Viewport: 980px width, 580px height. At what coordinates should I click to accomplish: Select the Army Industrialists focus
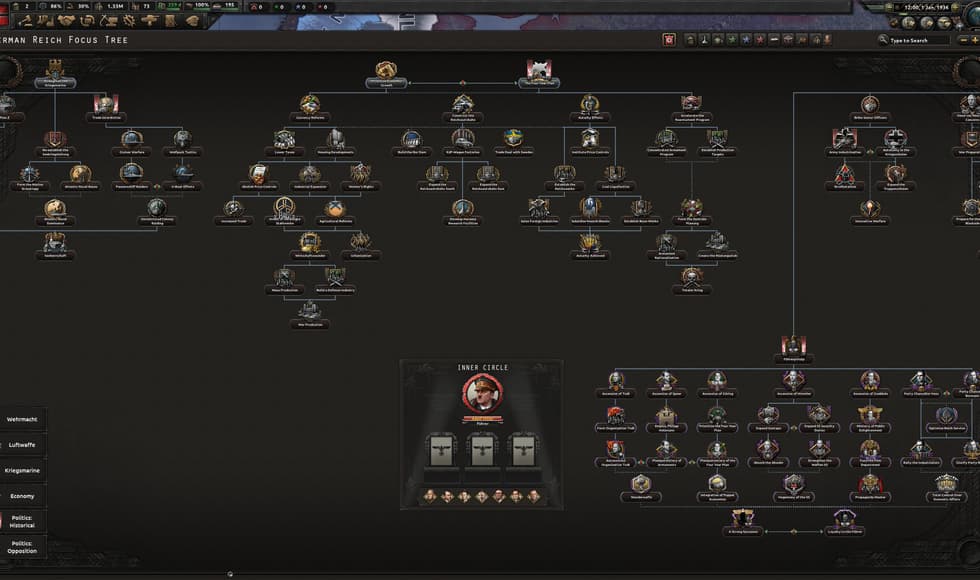(x=844, y=143)
